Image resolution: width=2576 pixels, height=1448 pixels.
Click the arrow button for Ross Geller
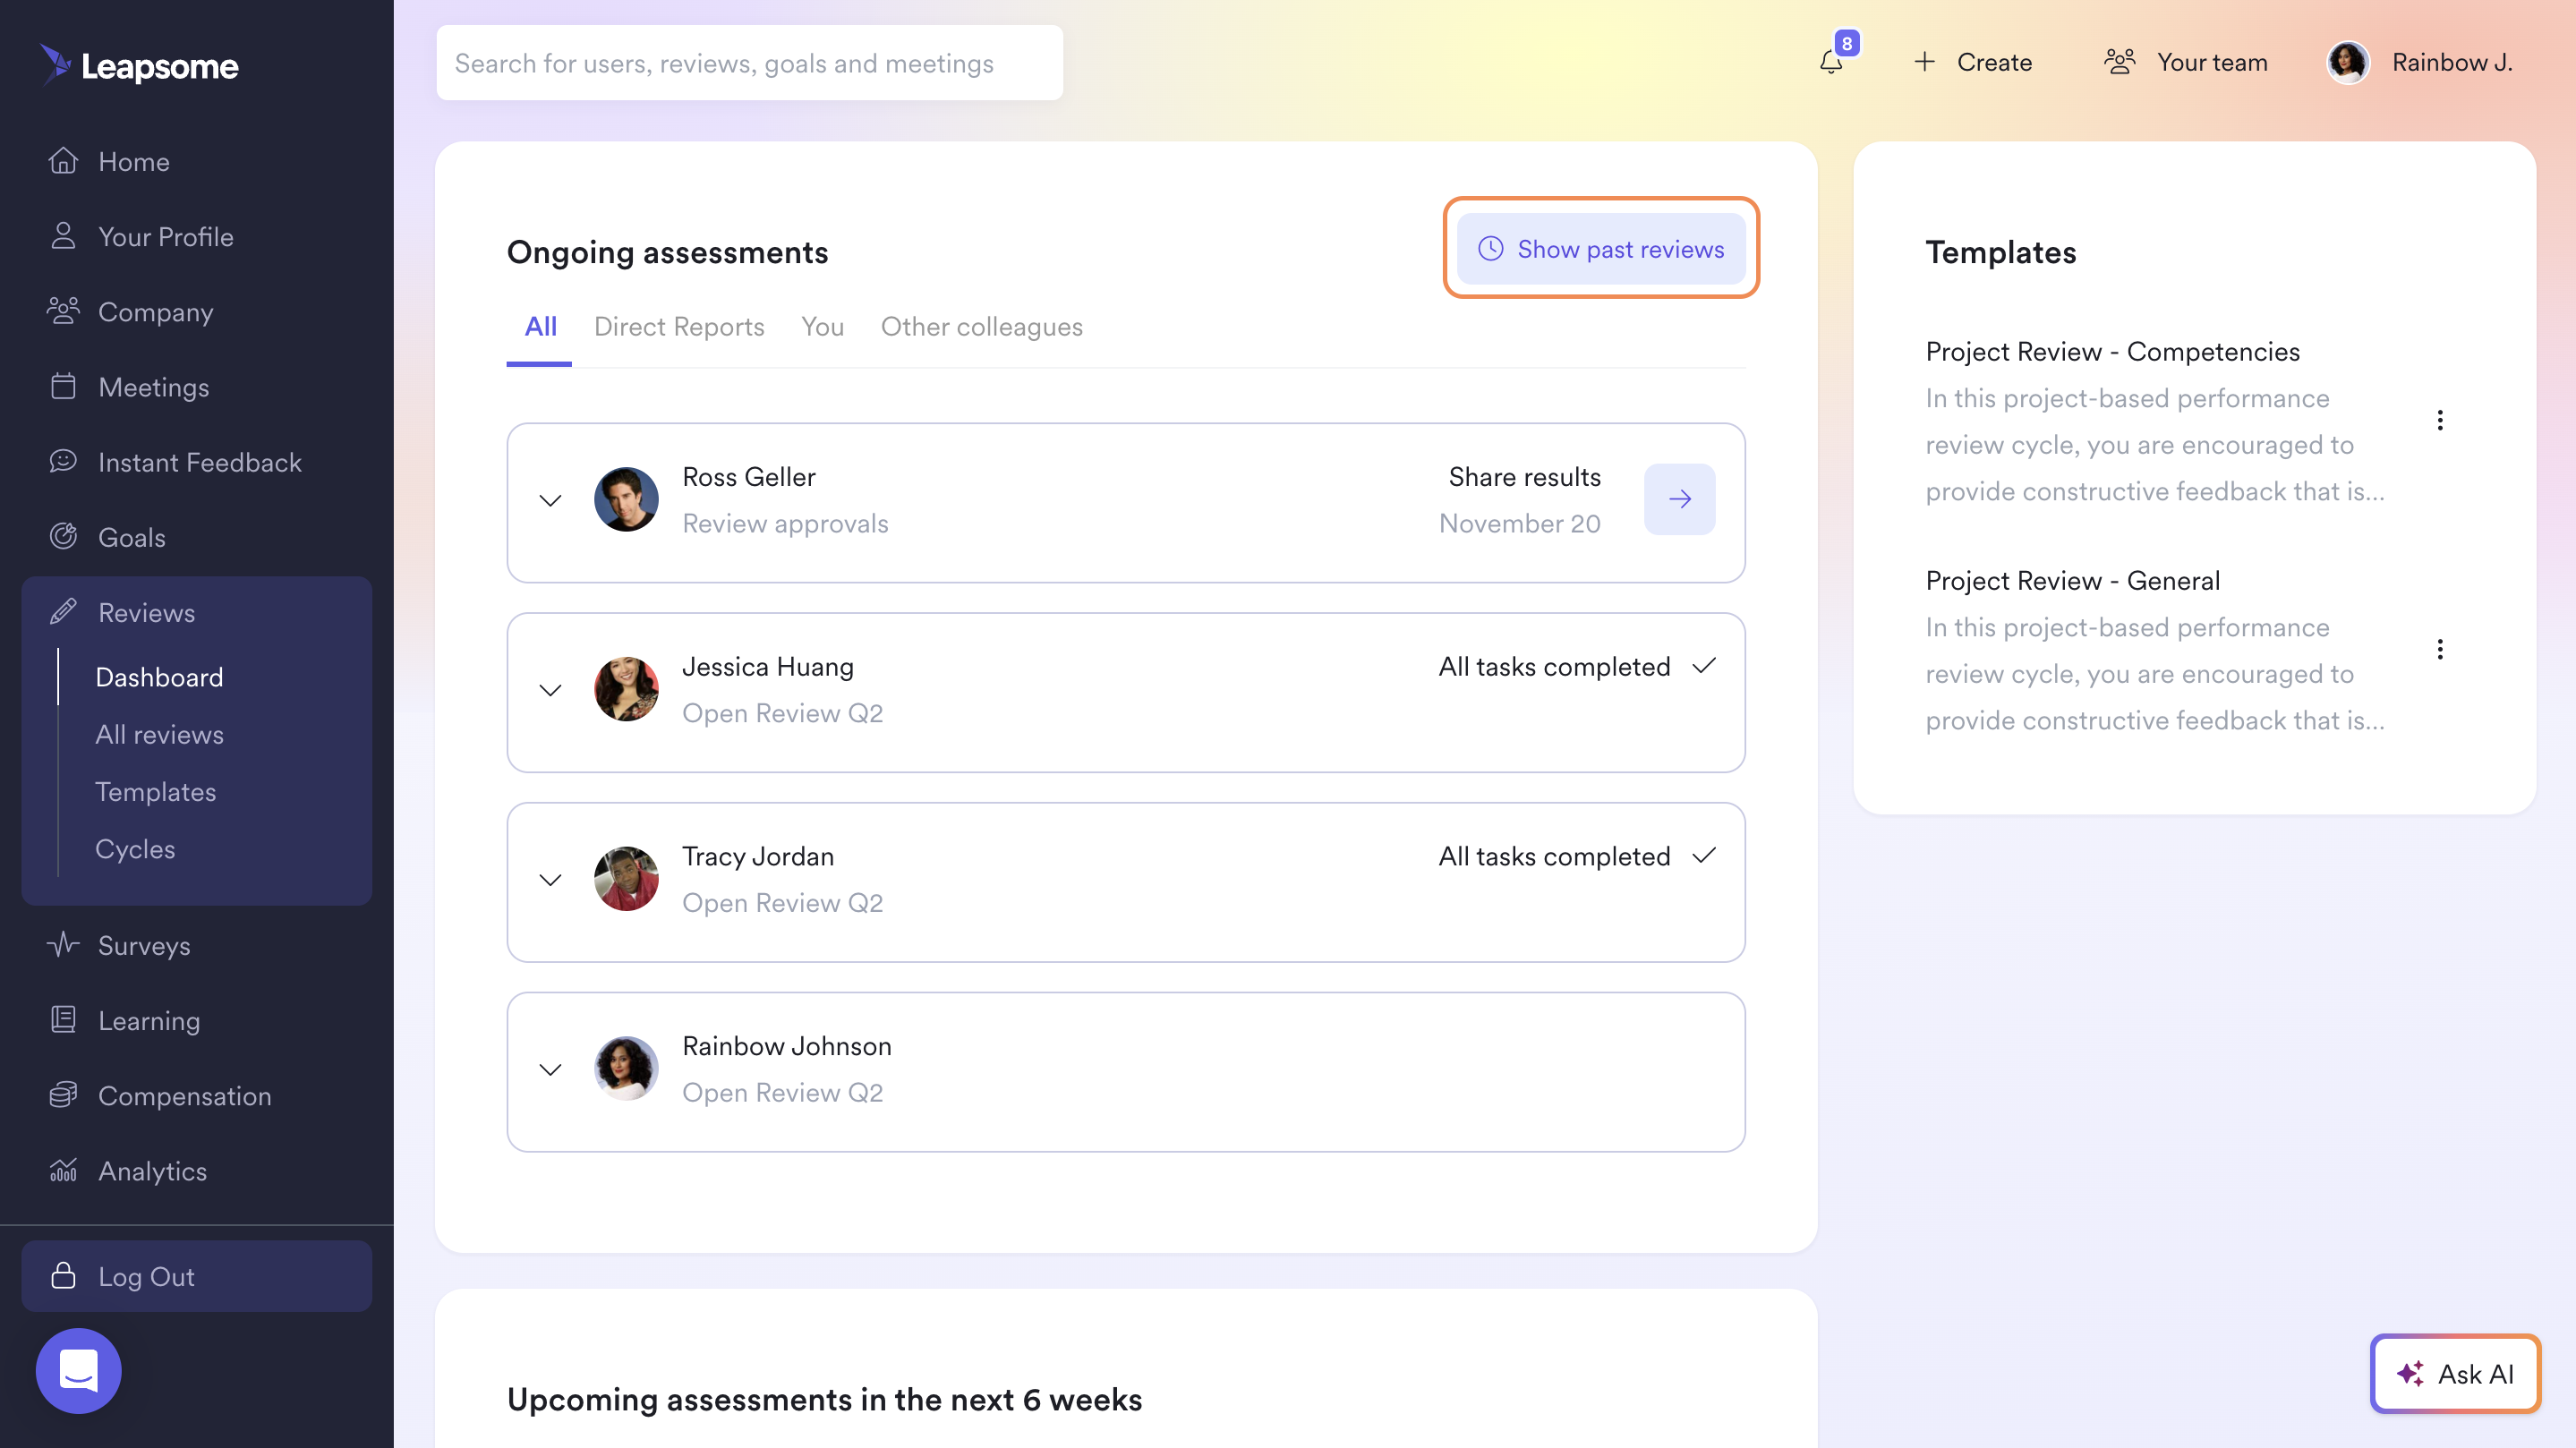(x=1679, y=499)
